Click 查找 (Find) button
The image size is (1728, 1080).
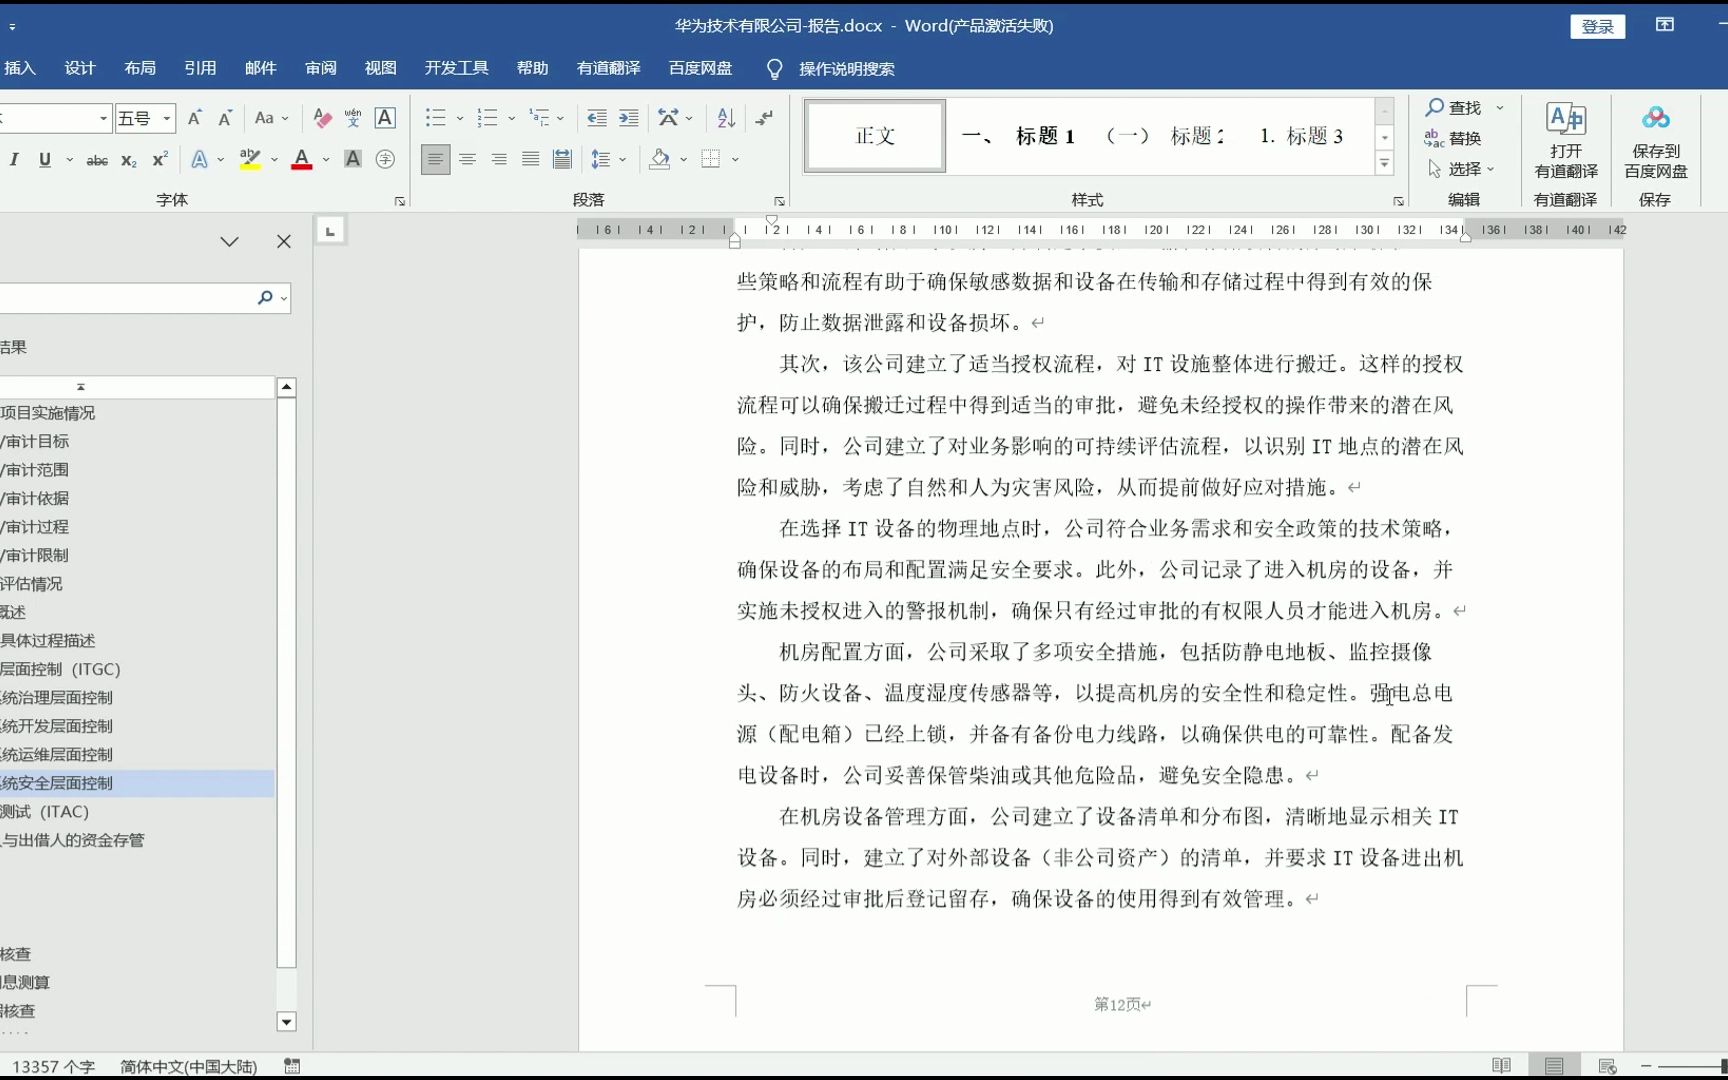(x=1454, y=107)
